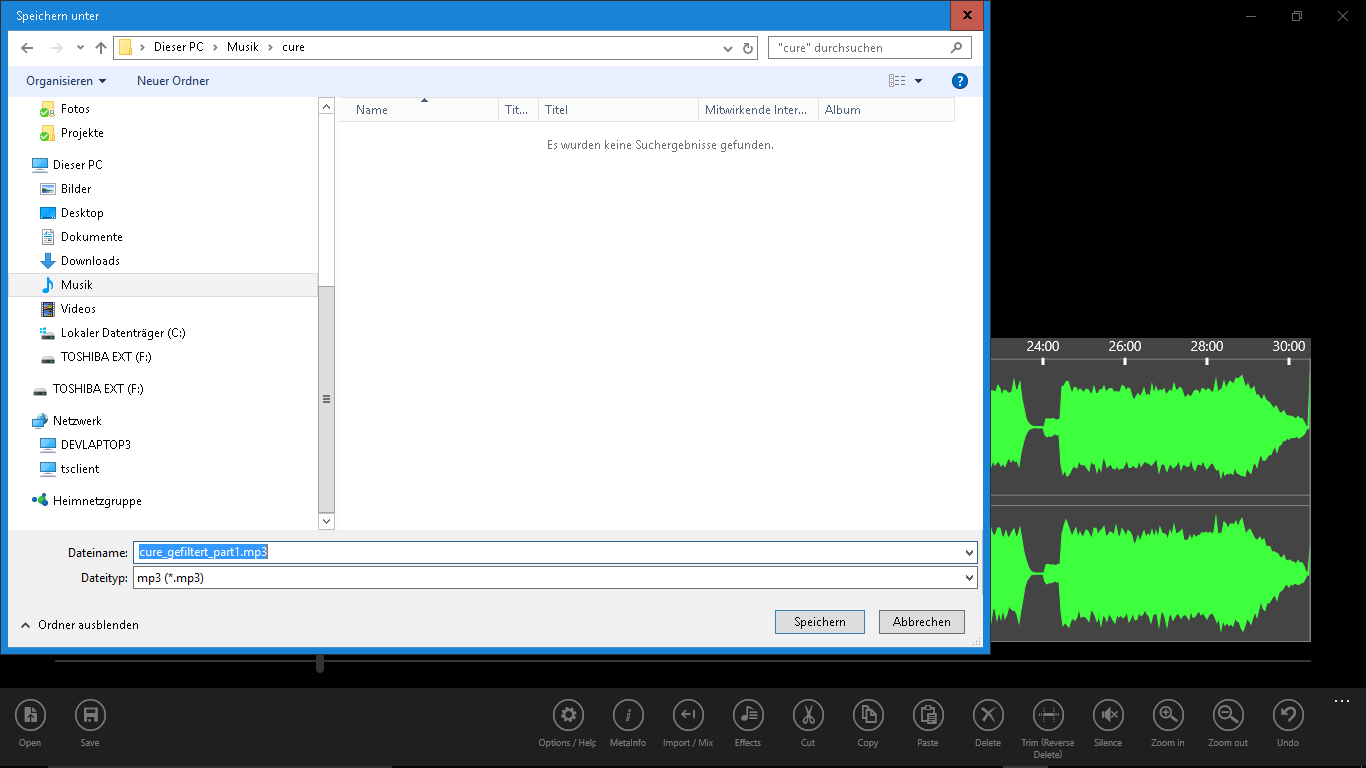Select Heimnetzgruppe in tree
The image size is (1366, 768).
coord(97,501)
